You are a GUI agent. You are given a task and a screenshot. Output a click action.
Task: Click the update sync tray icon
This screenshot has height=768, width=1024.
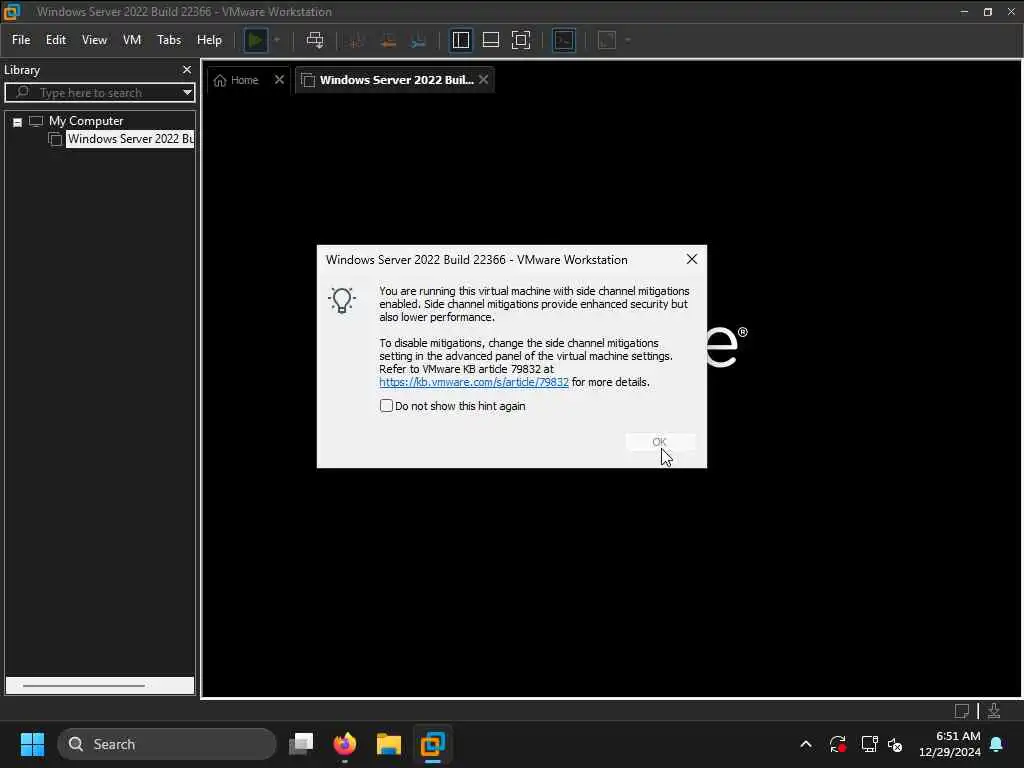(x=838, y=744)
